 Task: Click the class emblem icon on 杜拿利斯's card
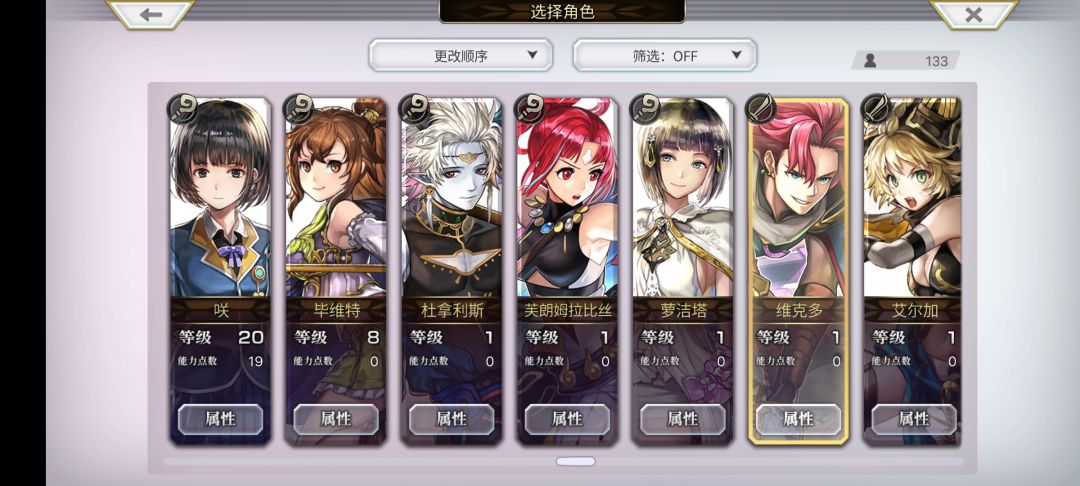pyautogui.click(x=414, y=109)
